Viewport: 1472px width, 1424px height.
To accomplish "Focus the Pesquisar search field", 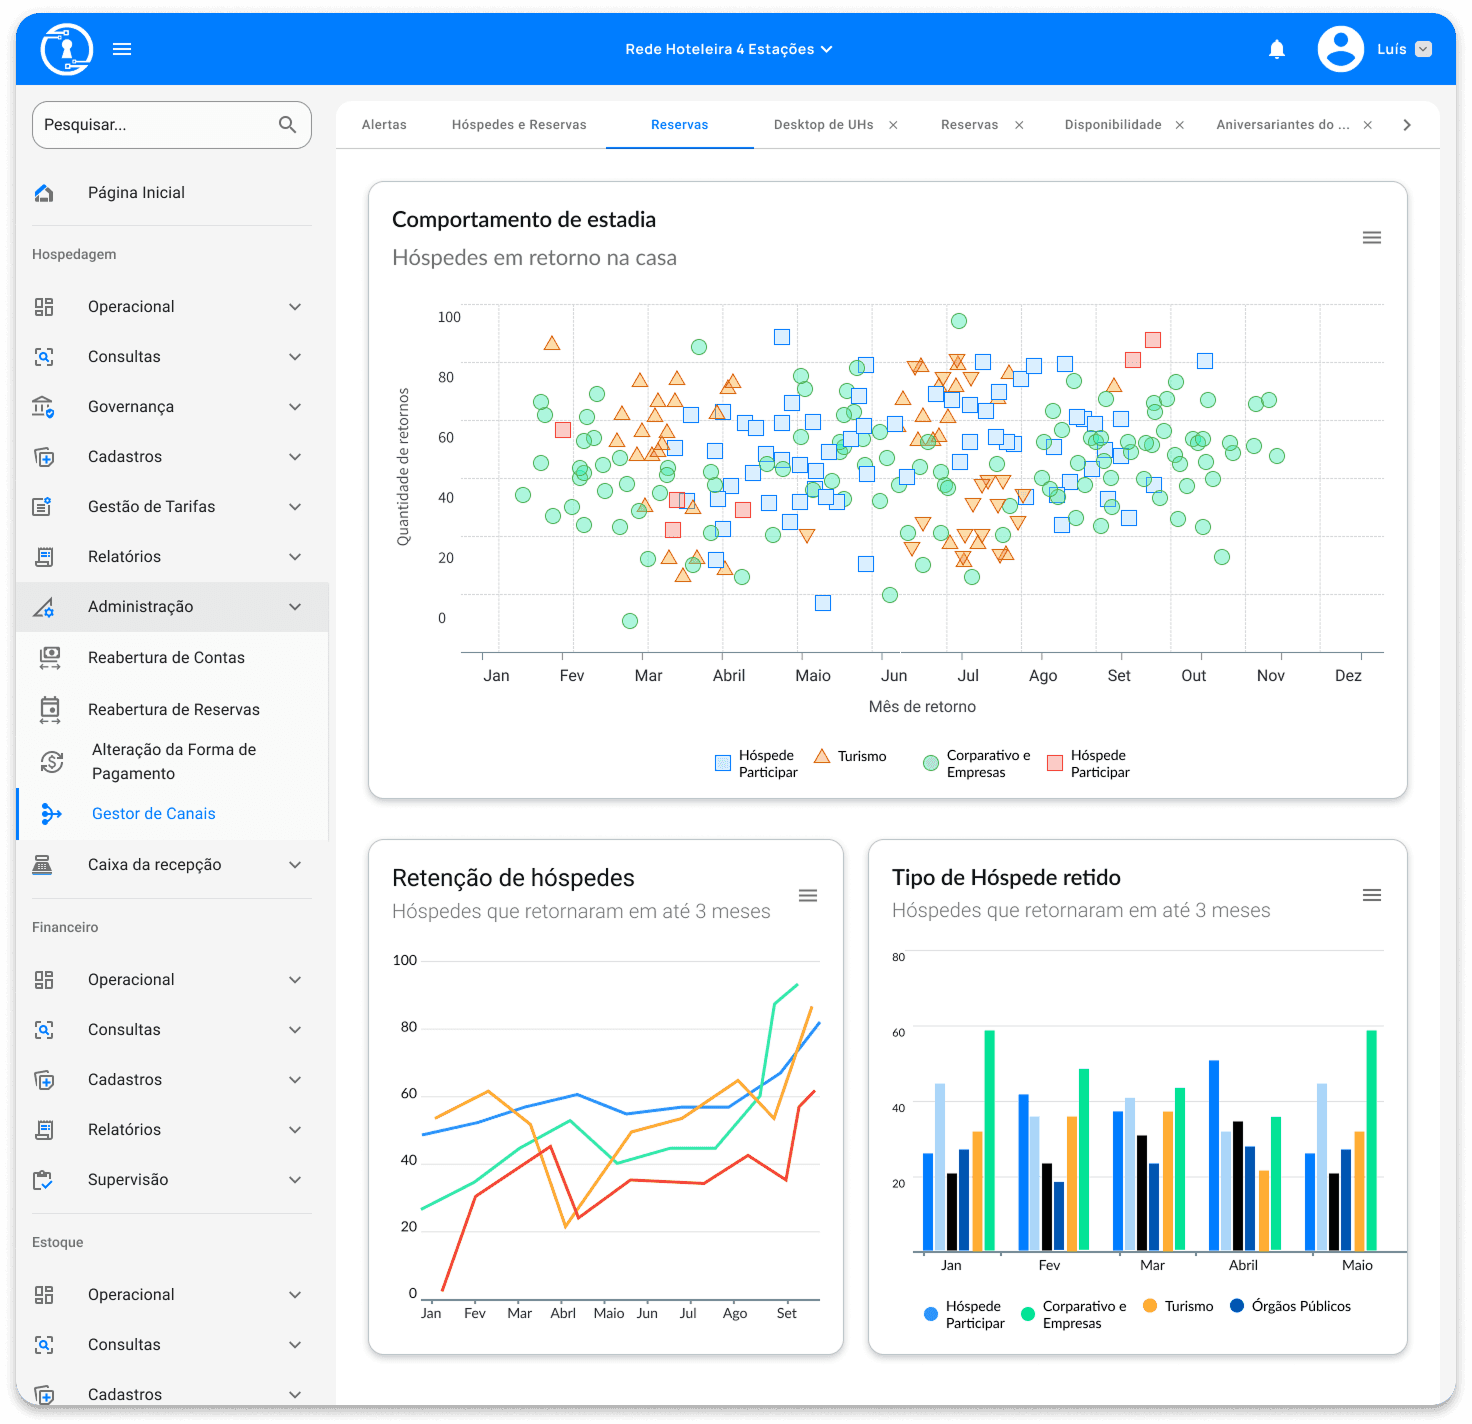I will tap(155, 125).
